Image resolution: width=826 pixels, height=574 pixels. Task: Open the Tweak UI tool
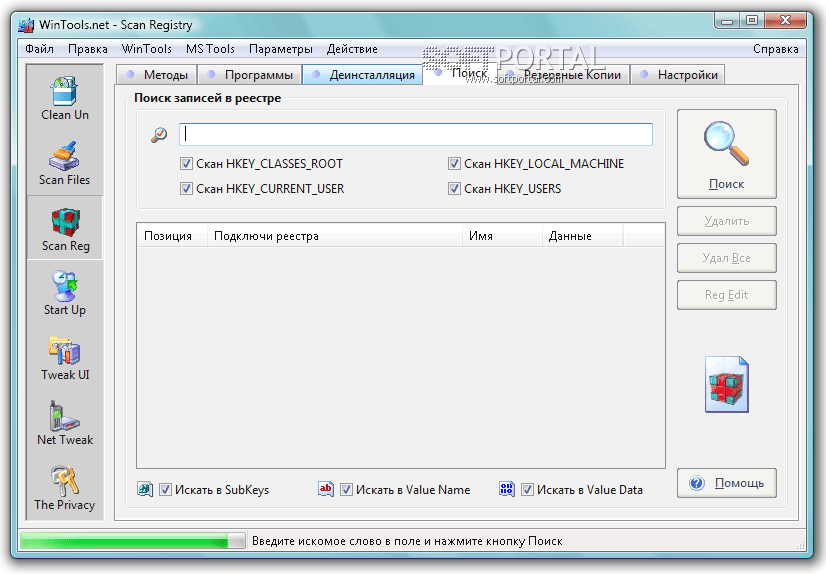click(65, 358)
